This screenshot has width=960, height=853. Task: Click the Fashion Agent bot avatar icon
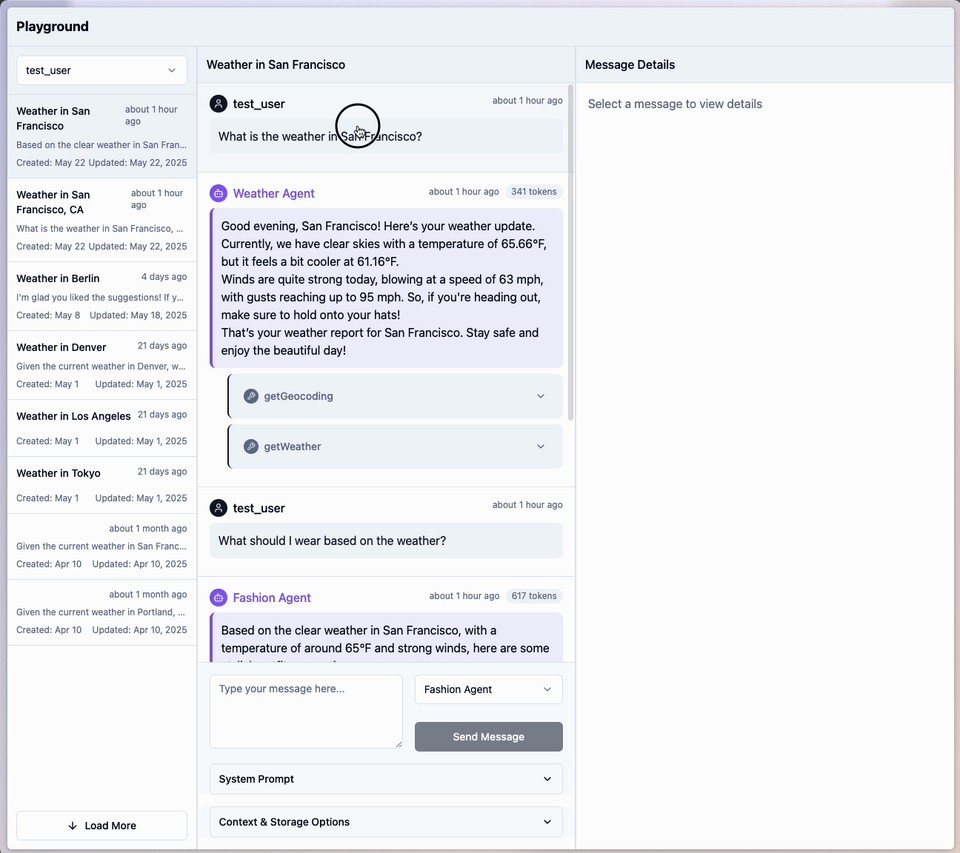[x=219, y=598]
